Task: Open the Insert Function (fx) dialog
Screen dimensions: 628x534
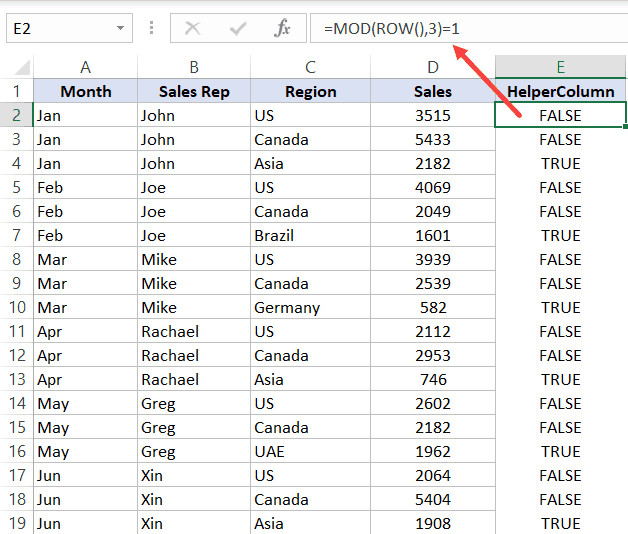Action: tap(283, 29)
